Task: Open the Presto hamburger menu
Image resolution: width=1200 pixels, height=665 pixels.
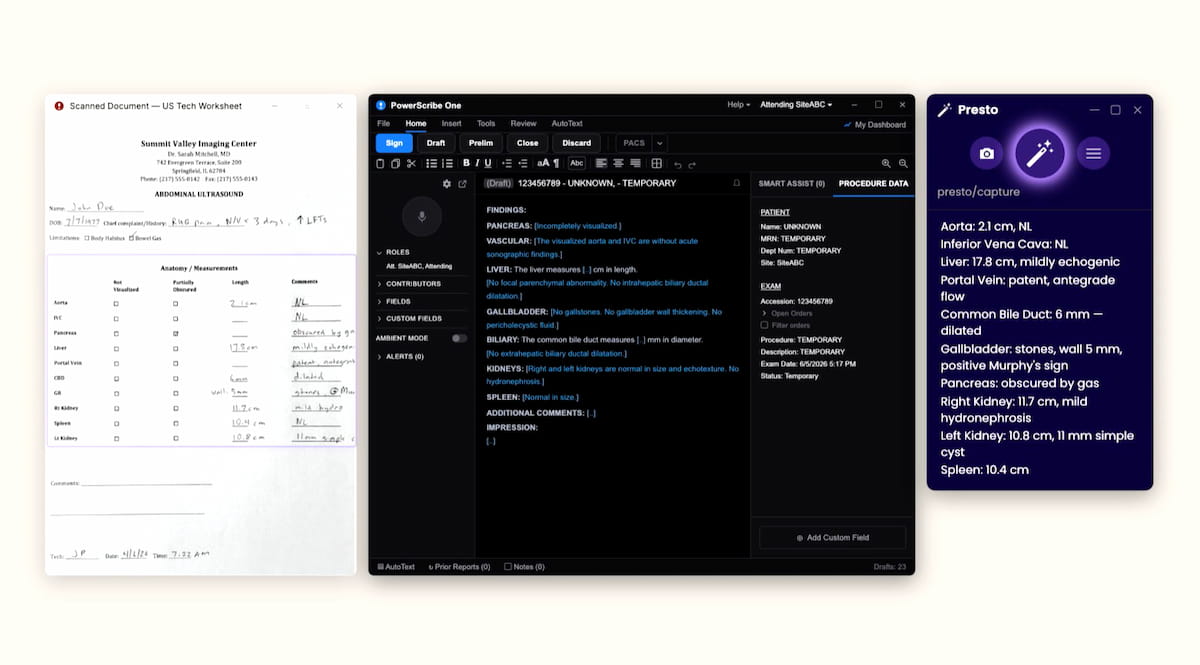Action: click(1093, 153)
